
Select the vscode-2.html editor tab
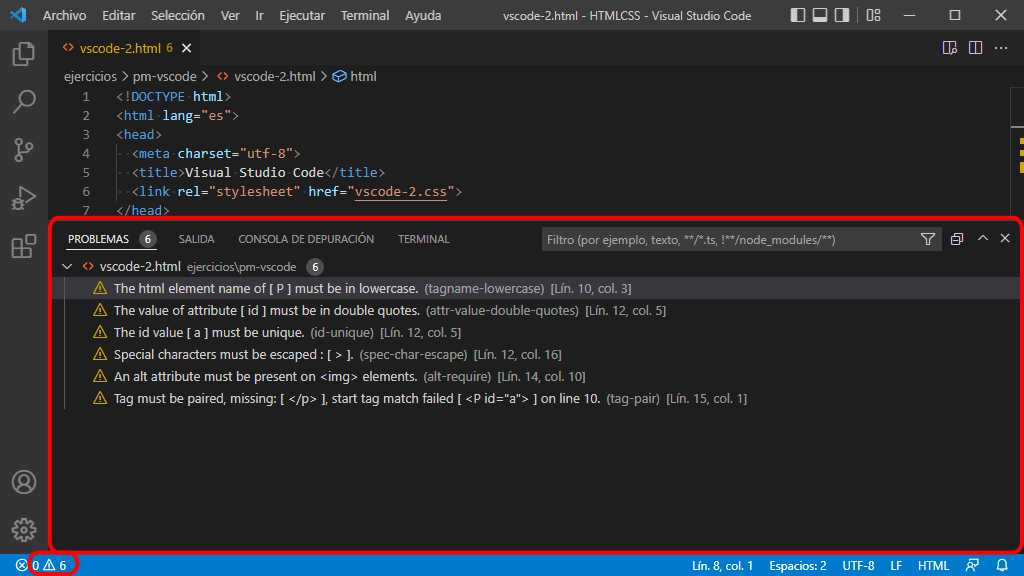(124, 48)
